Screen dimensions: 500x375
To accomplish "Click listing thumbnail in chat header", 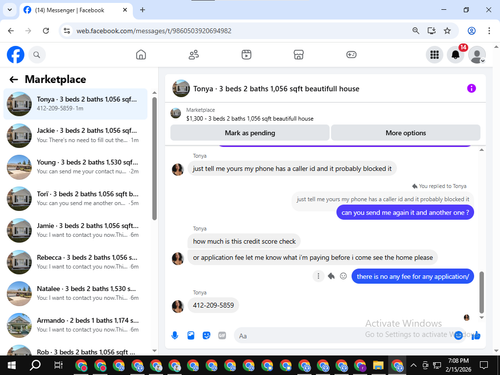I will coord(181,88).
